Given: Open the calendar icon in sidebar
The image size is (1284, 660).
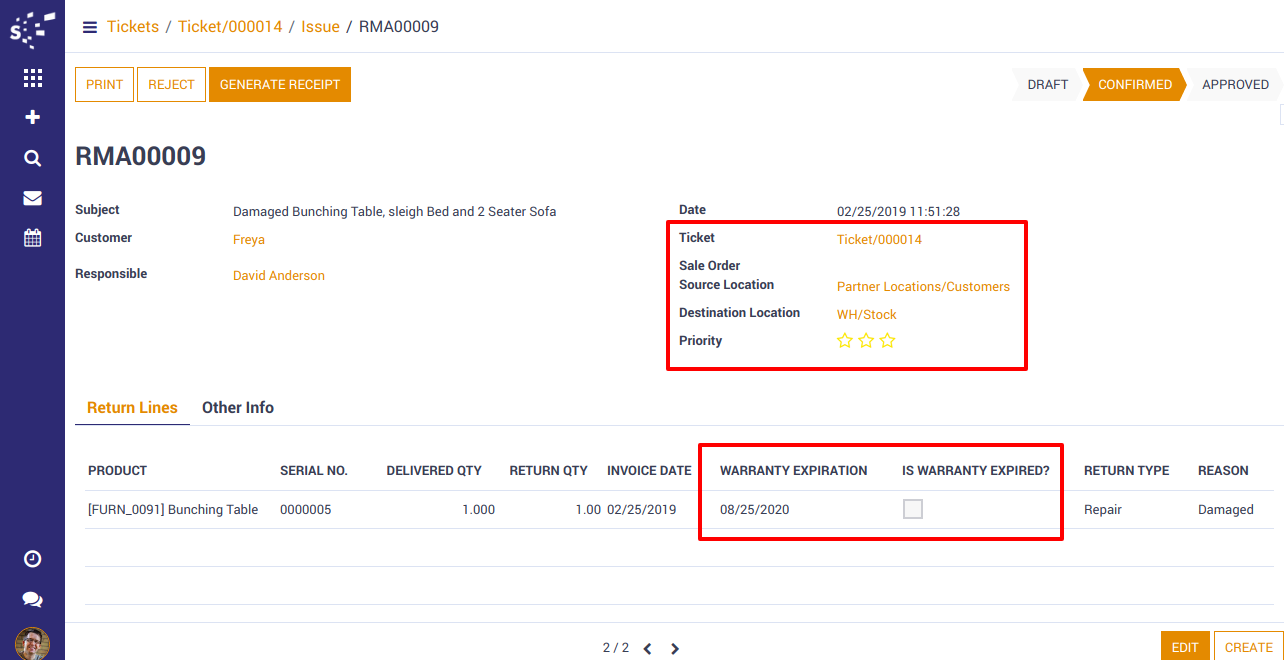Looking at the screenshot, I should pyautogui.click(x=32, y=238).
